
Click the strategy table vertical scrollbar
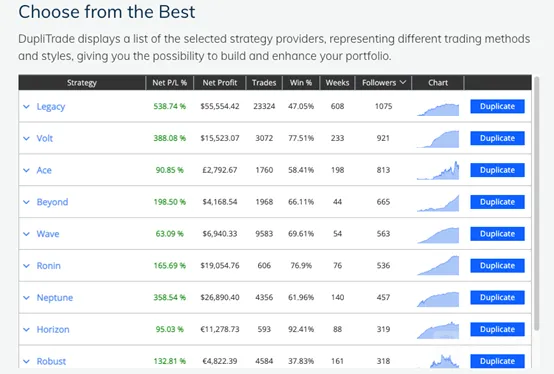pyautogui.click(x=536, y=203)
